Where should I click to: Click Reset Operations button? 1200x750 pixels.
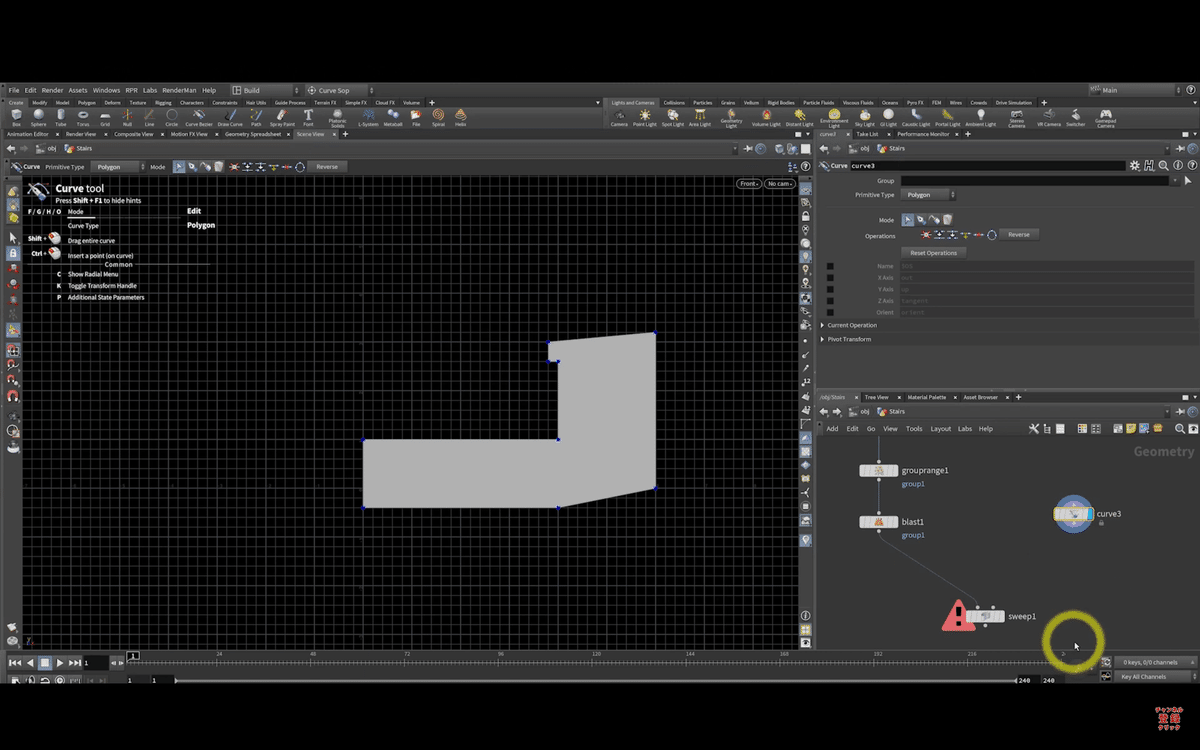point(933,253)
